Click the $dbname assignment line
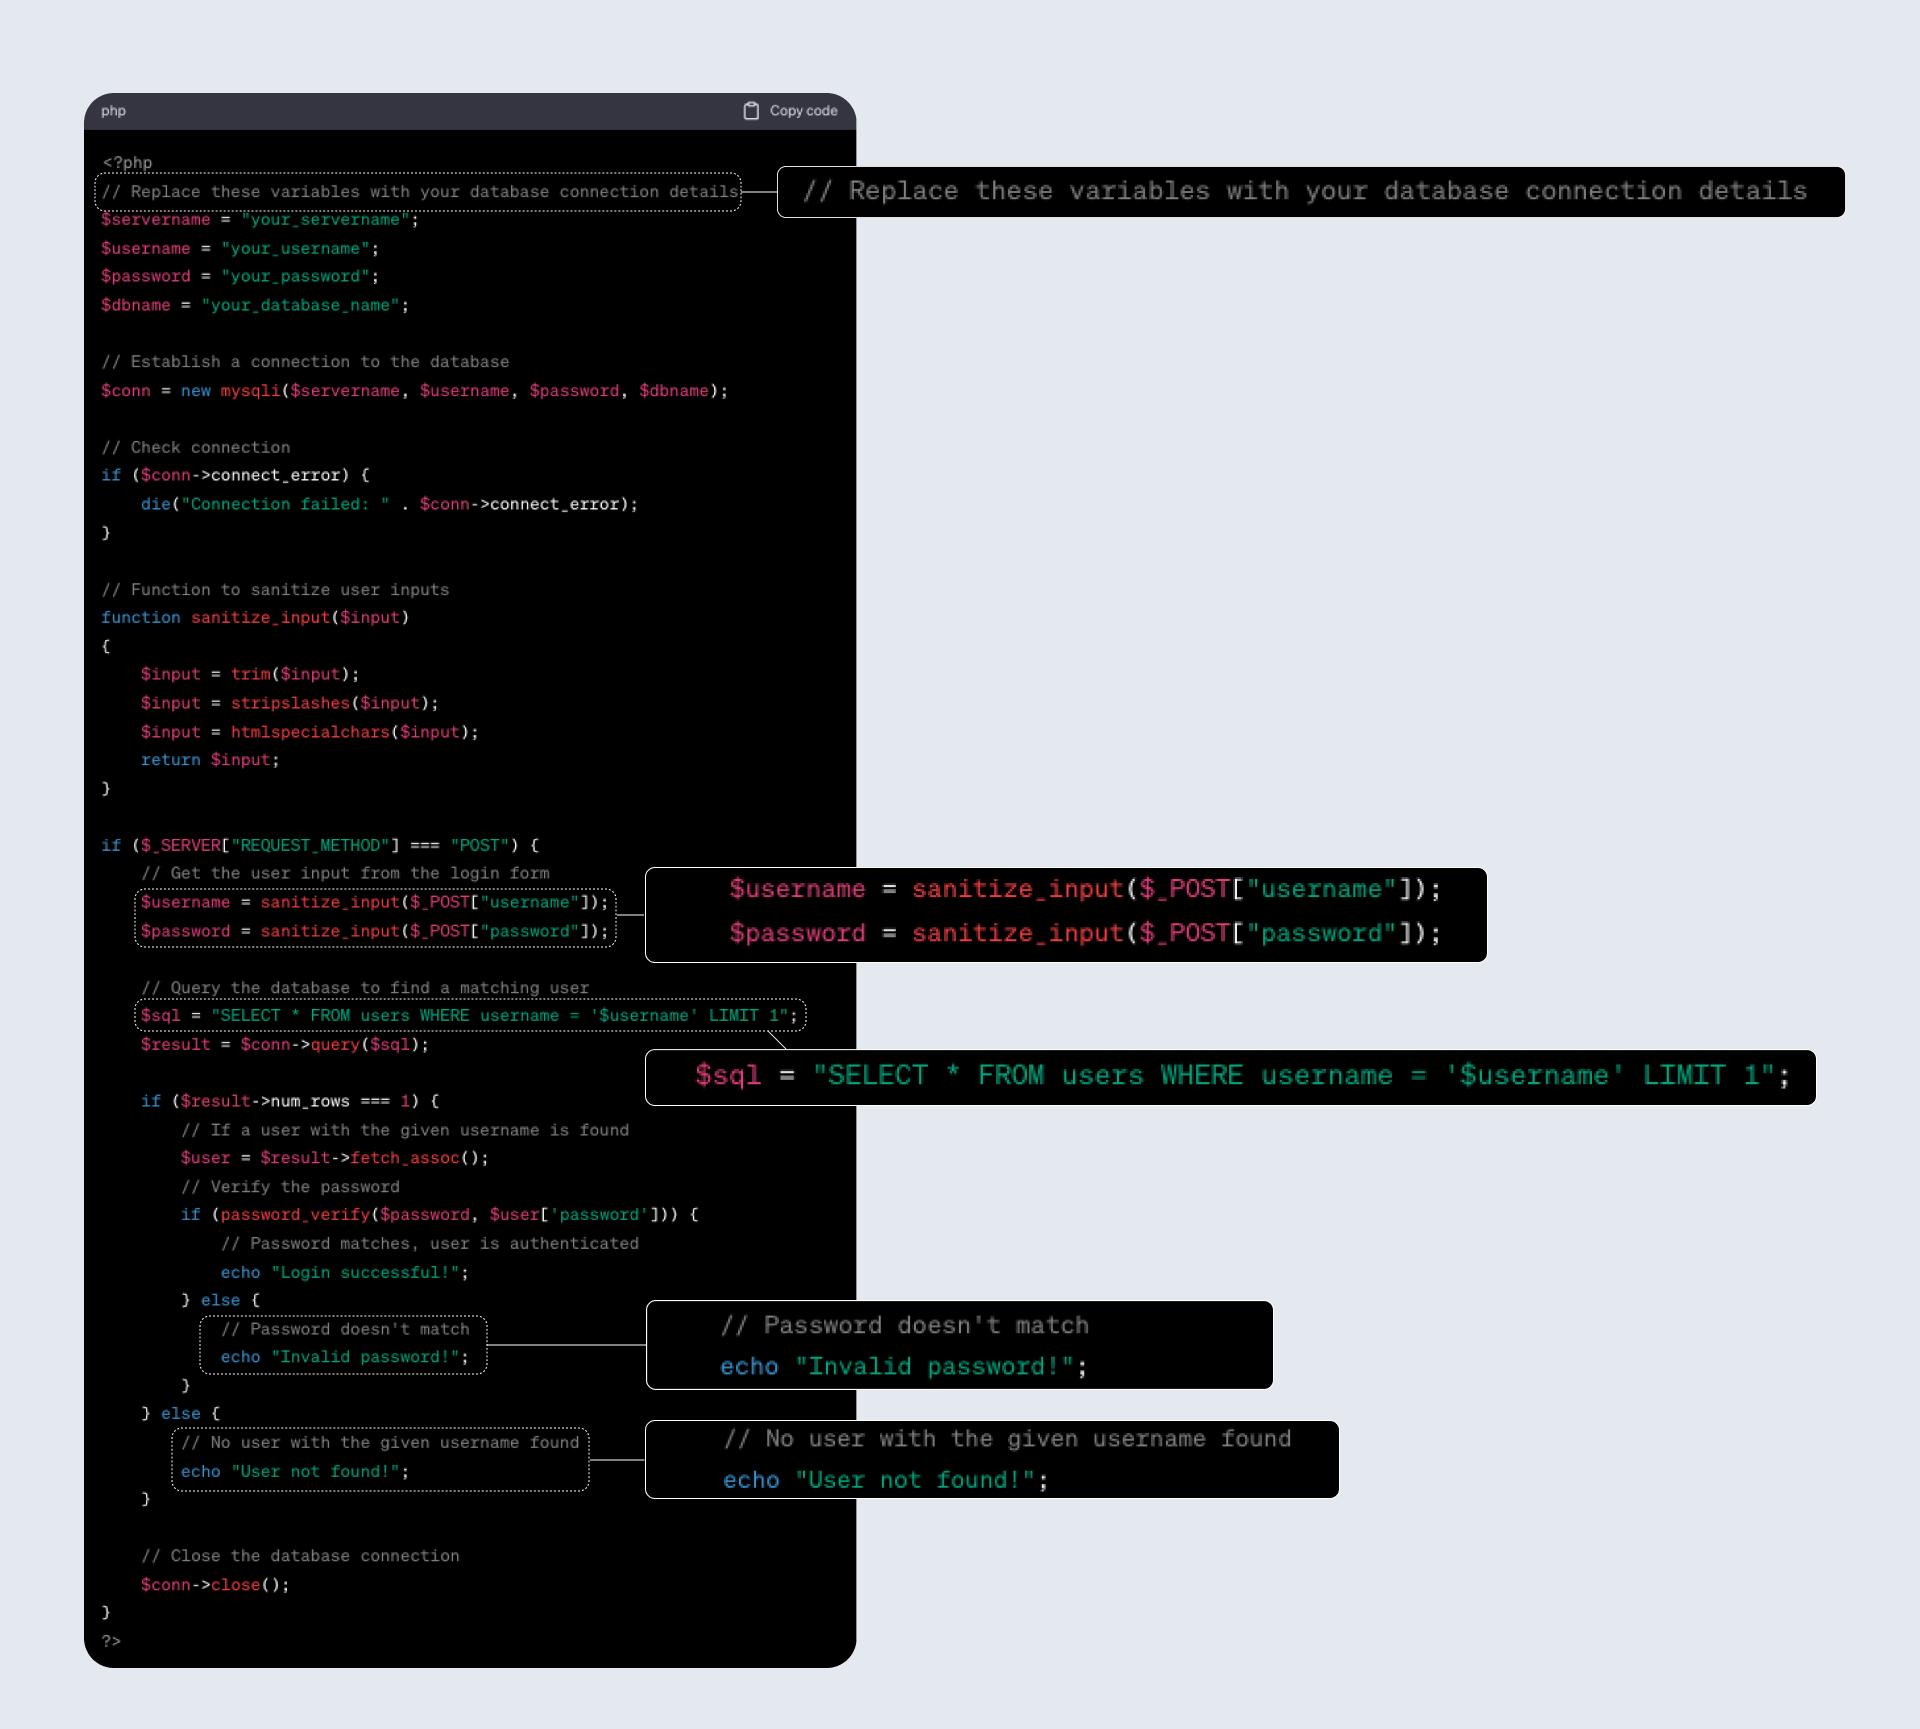Viewport: 1920px width, 1729px height. (x=255, y=305)
